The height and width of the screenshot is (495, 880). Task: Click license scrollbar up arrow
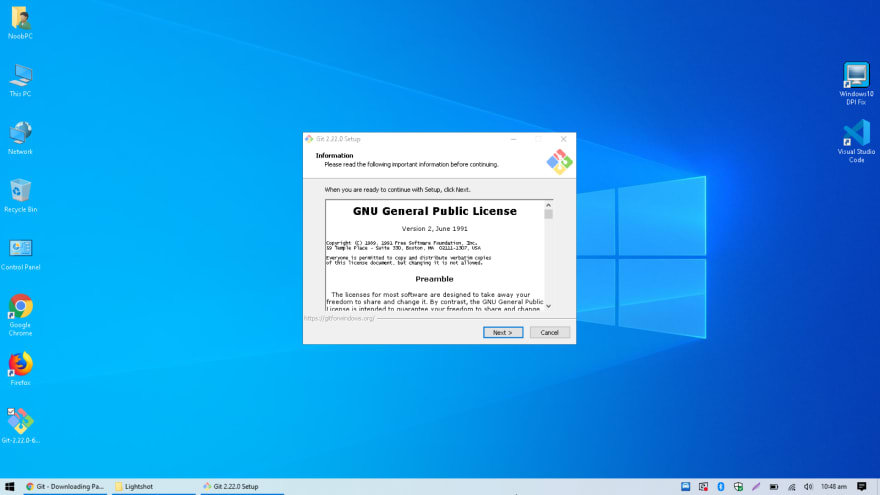click(x=548, y=205)
